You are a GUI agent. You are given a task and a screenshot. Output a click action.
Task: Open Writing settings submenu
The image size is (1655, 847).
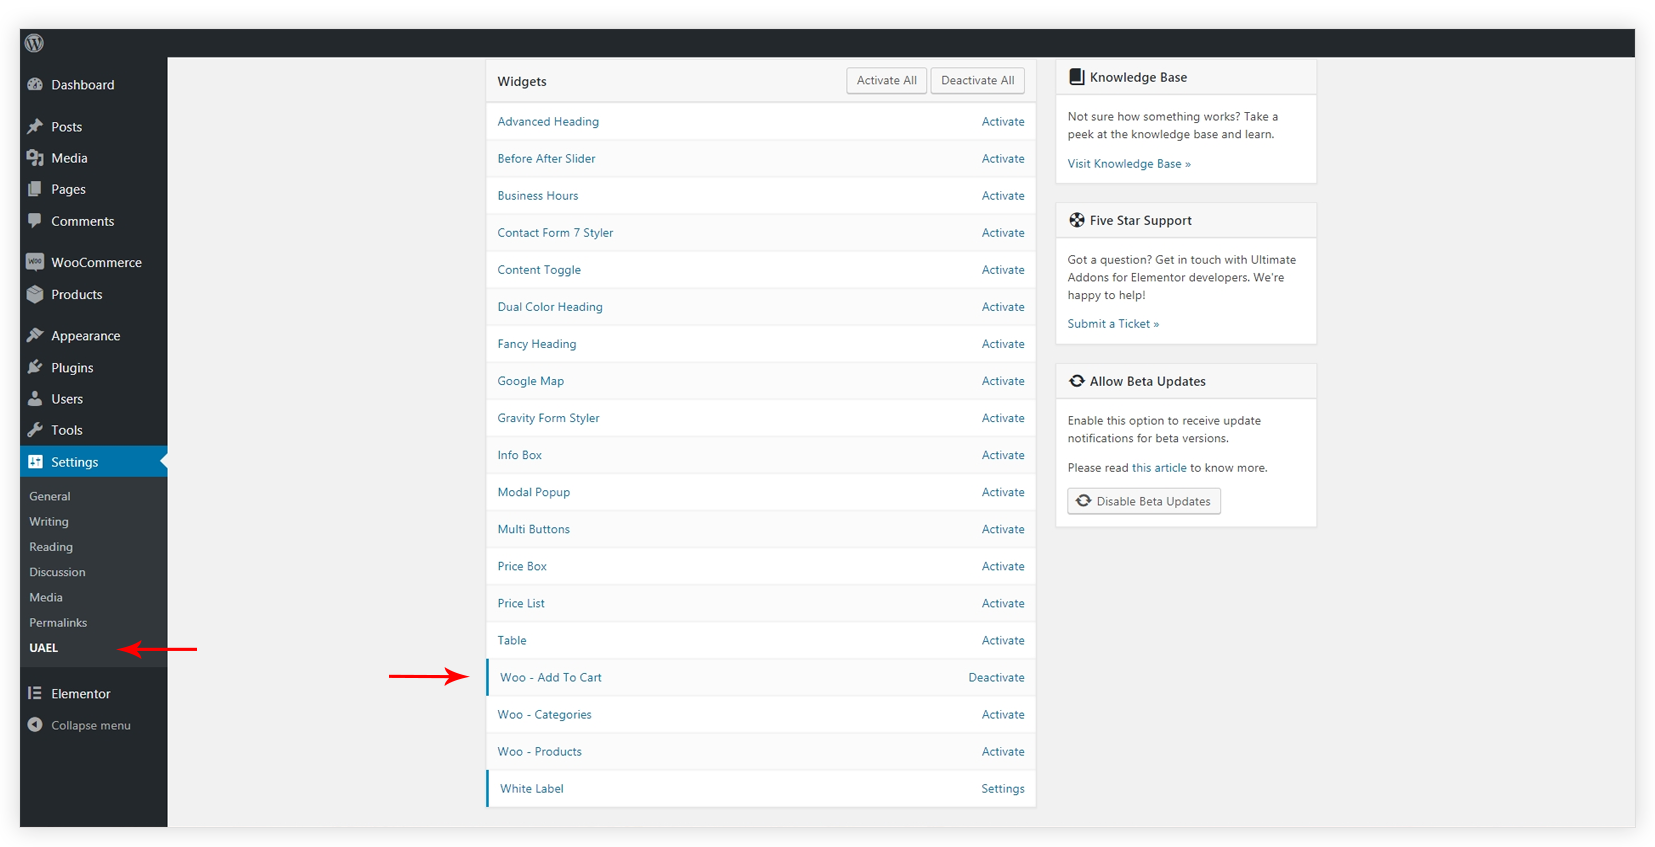(x=49, y=522)
